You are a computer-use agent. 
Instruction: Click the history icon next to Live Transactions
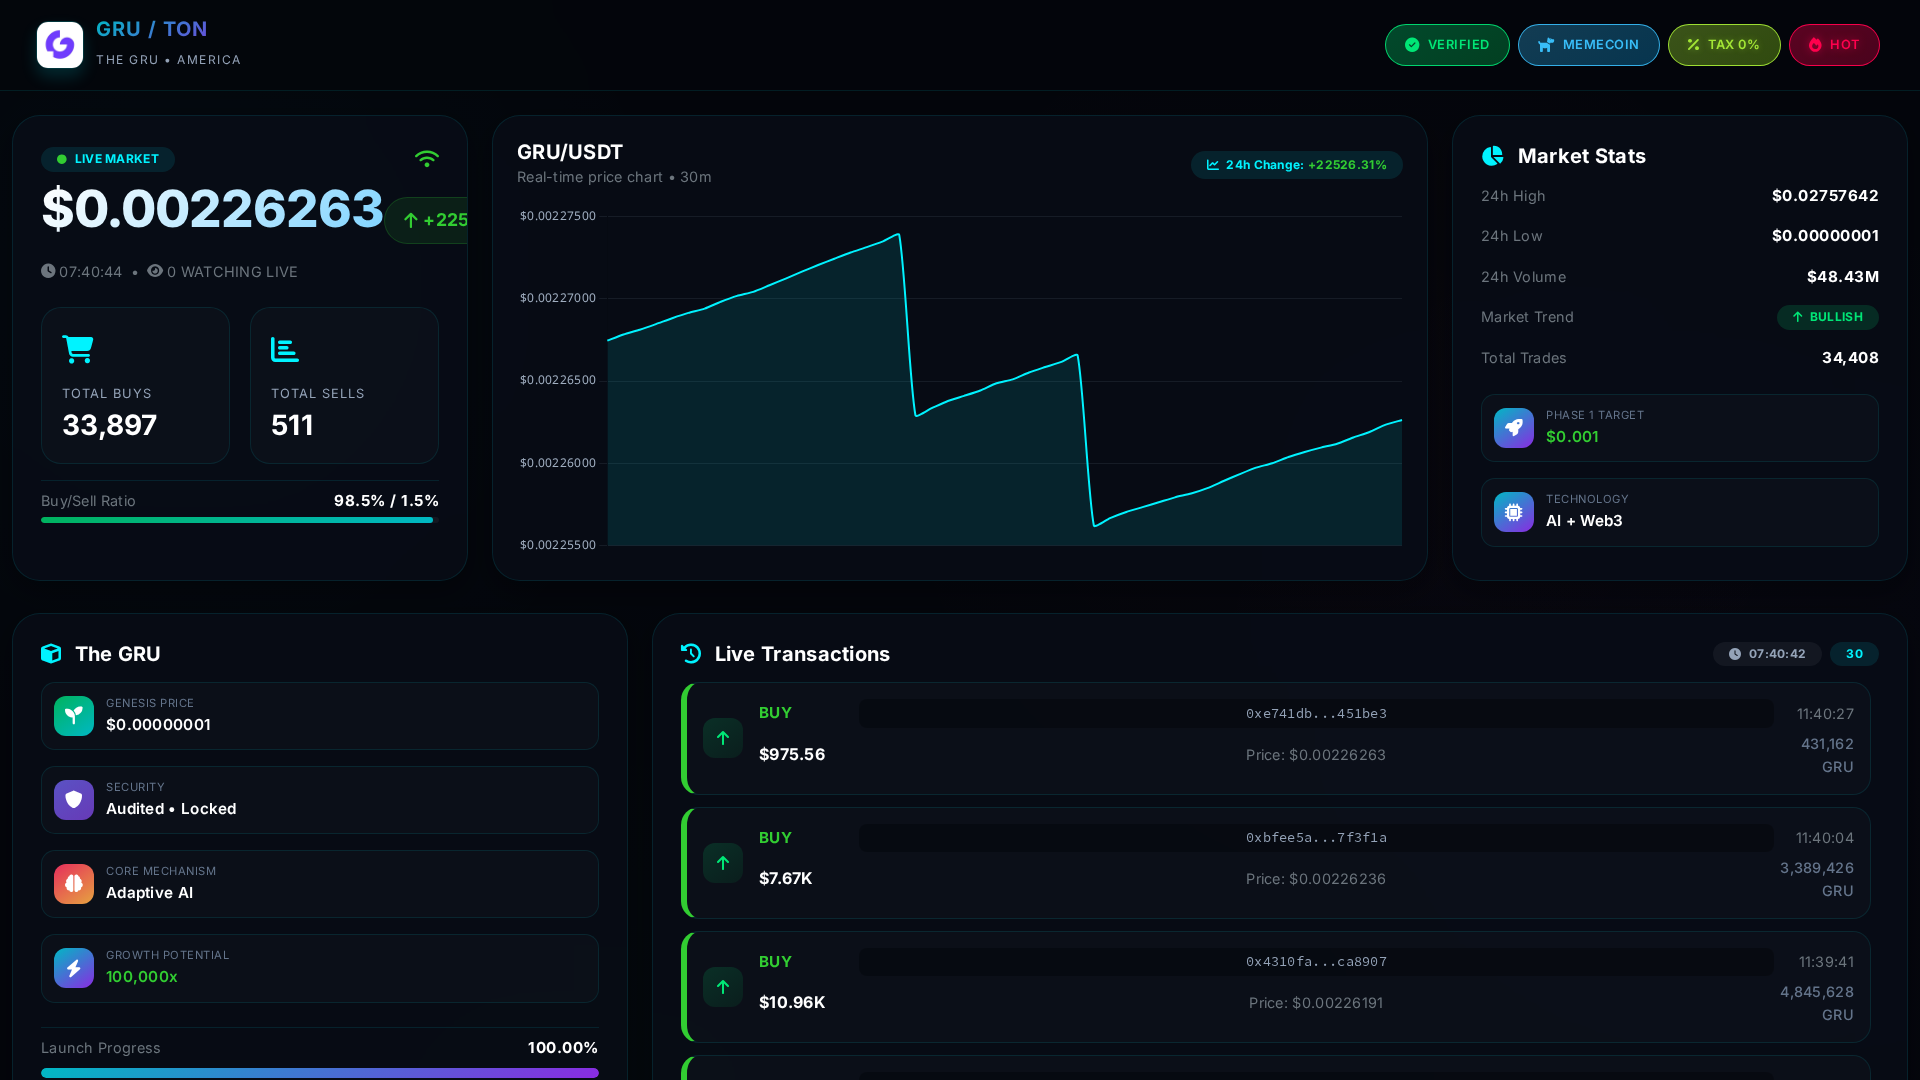(x=691, y=654)
